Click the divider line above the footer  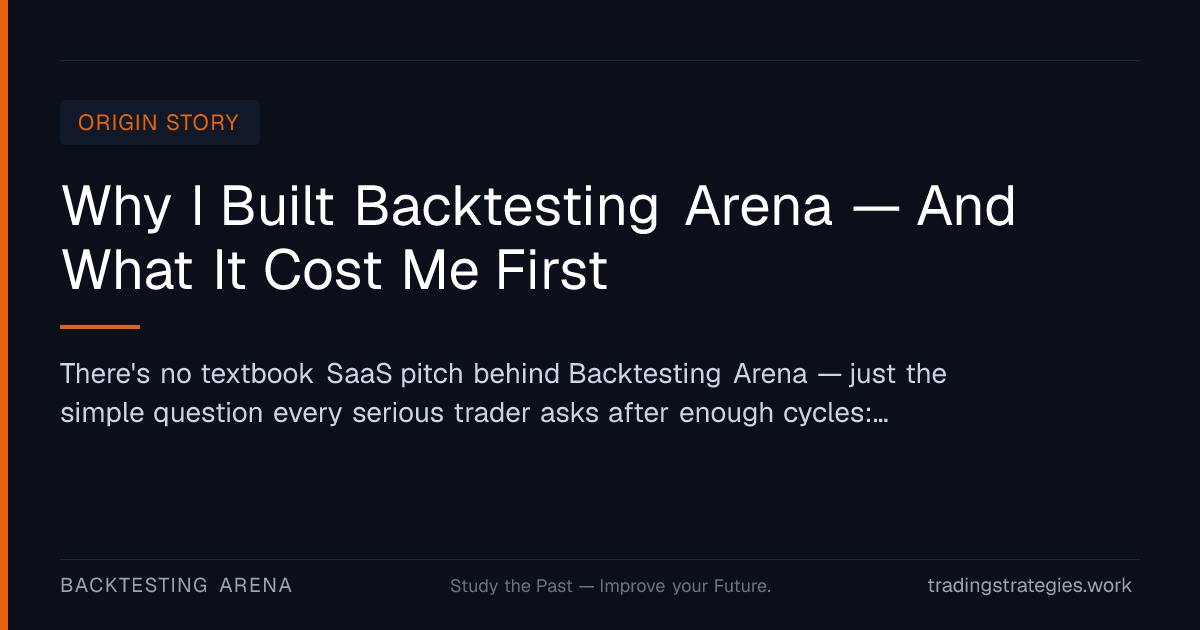click(x=600, y=559)
